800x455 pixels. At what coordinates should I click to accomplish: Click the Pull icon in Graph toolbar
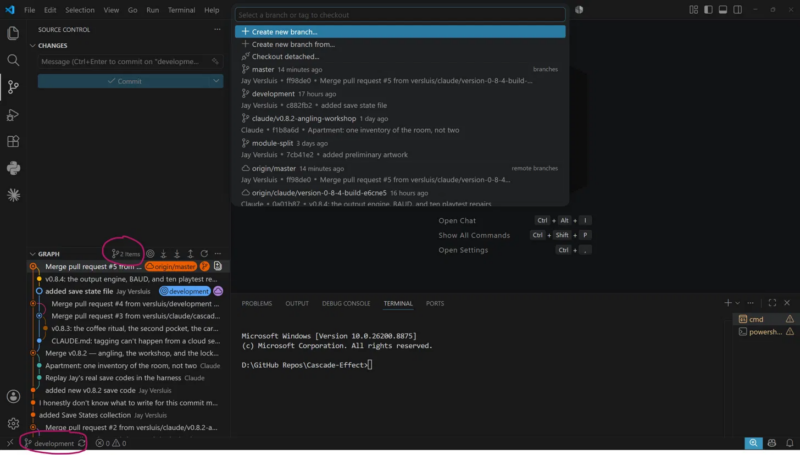click(177, 254)
